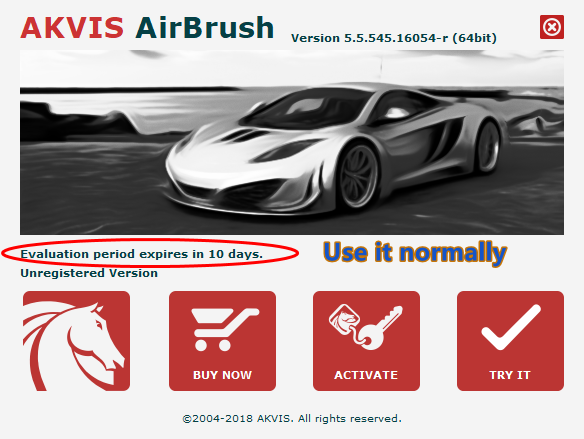Select the key and tag icon
This screenshot has height=439, width=584.
pos(366,327)
